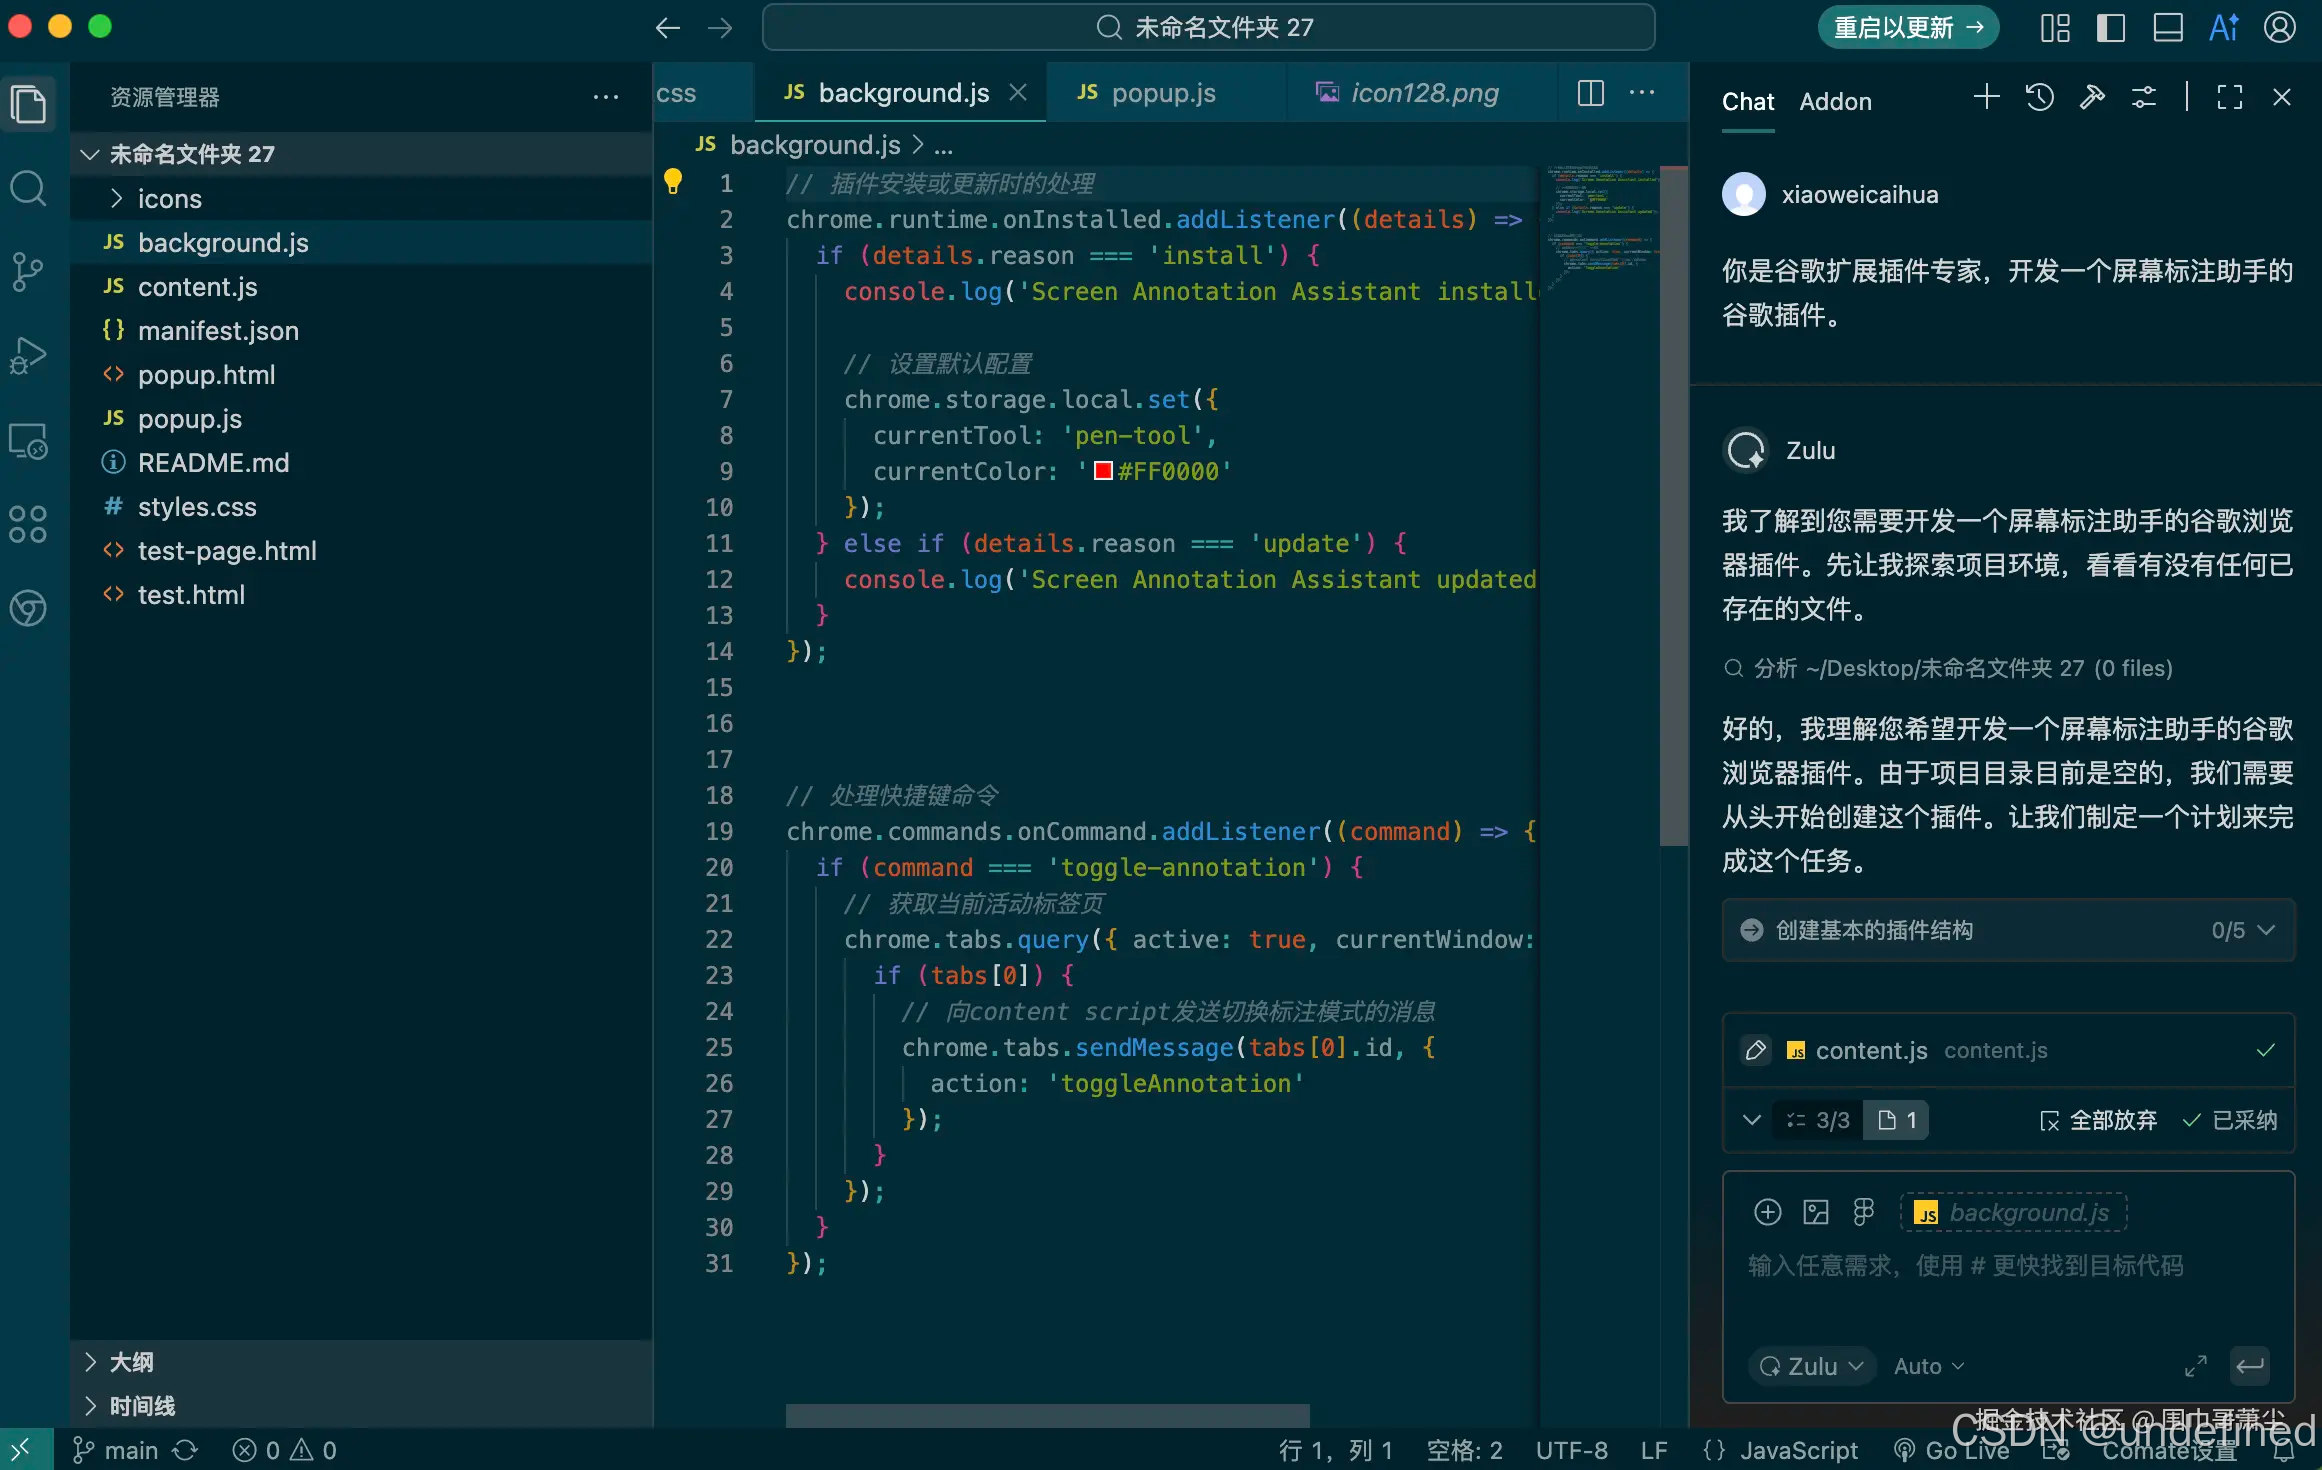
Task: Open the Source Control view
Action: tap(28, 271)
